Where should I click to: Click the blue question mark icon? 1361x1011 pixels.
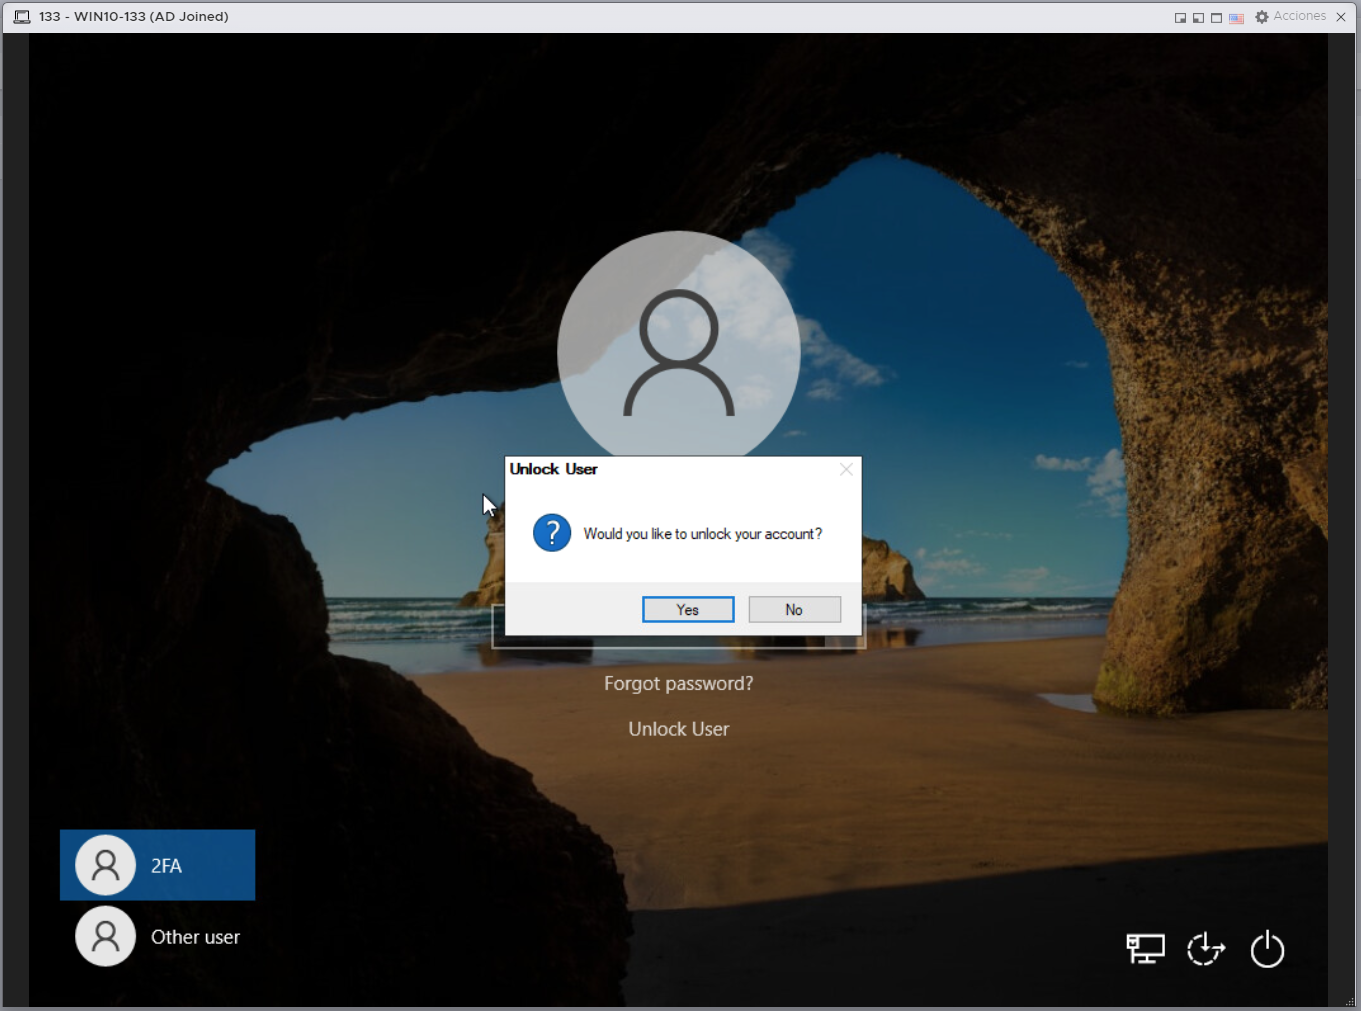[x=552, y=533]
